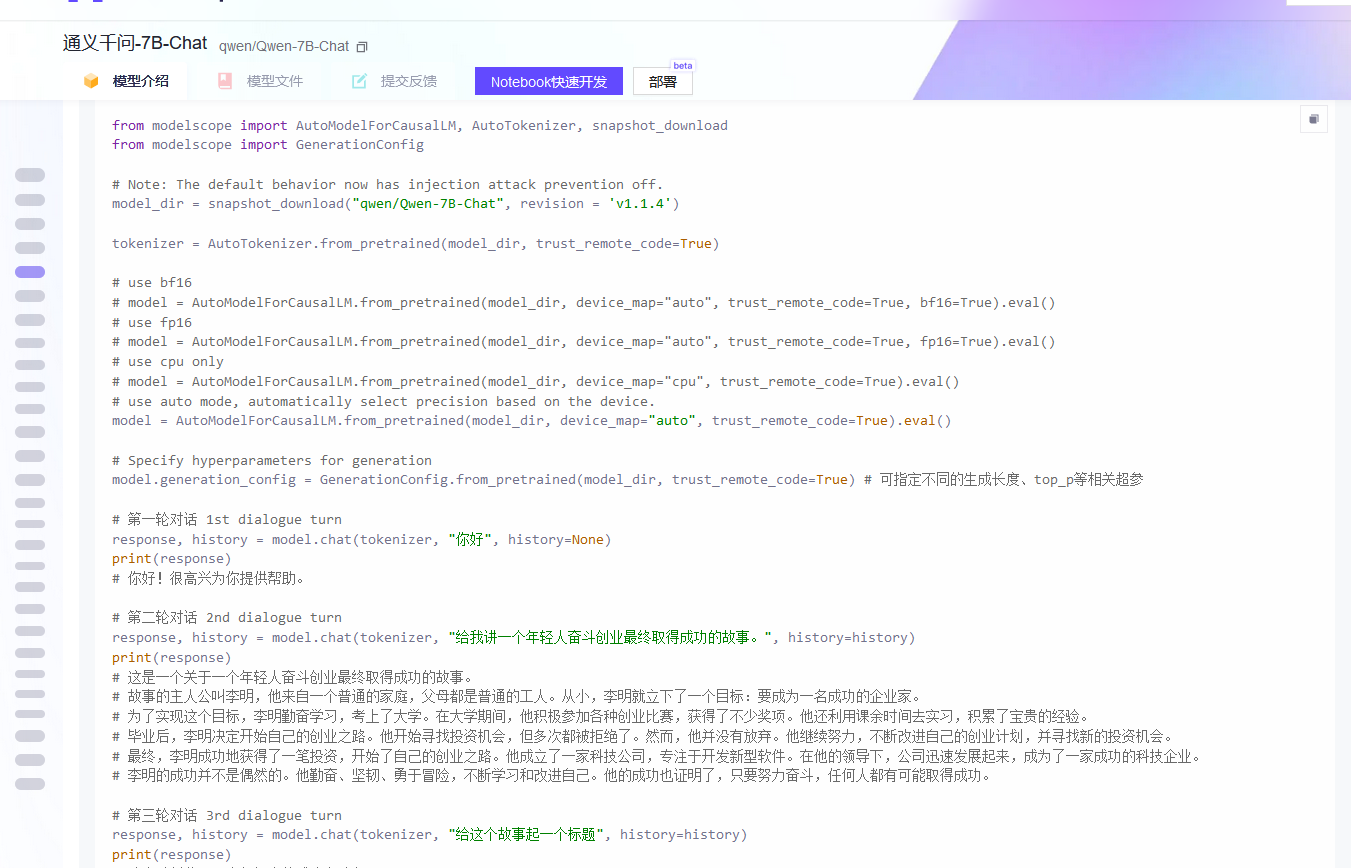The image size is (1351, 868).
Task: Copy the code block with the top-right copy icon
Action: [x=1314, y=119]
